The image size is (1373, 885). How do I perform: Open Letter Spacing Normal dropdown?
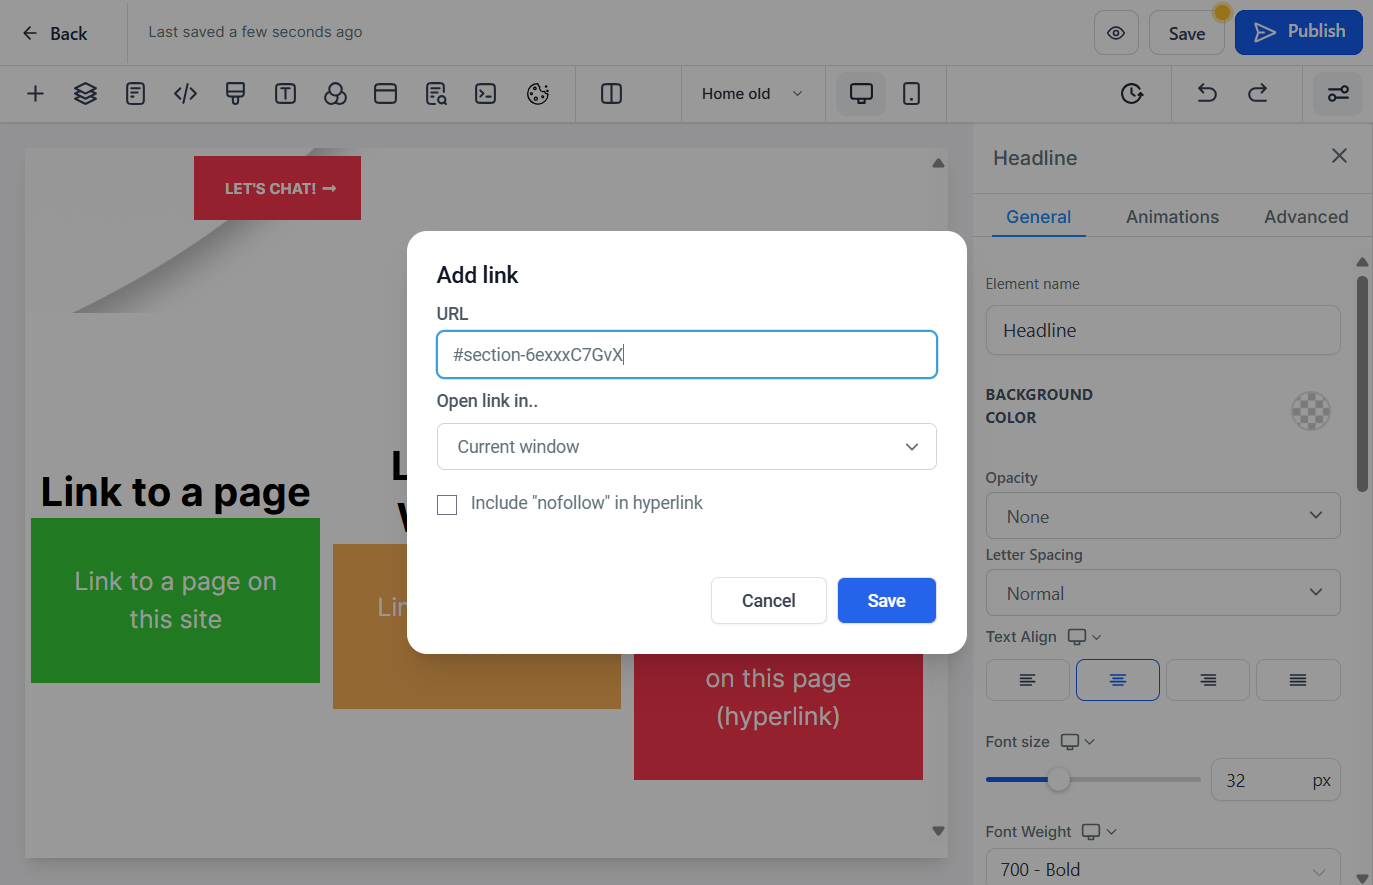tap(1163, 593)
